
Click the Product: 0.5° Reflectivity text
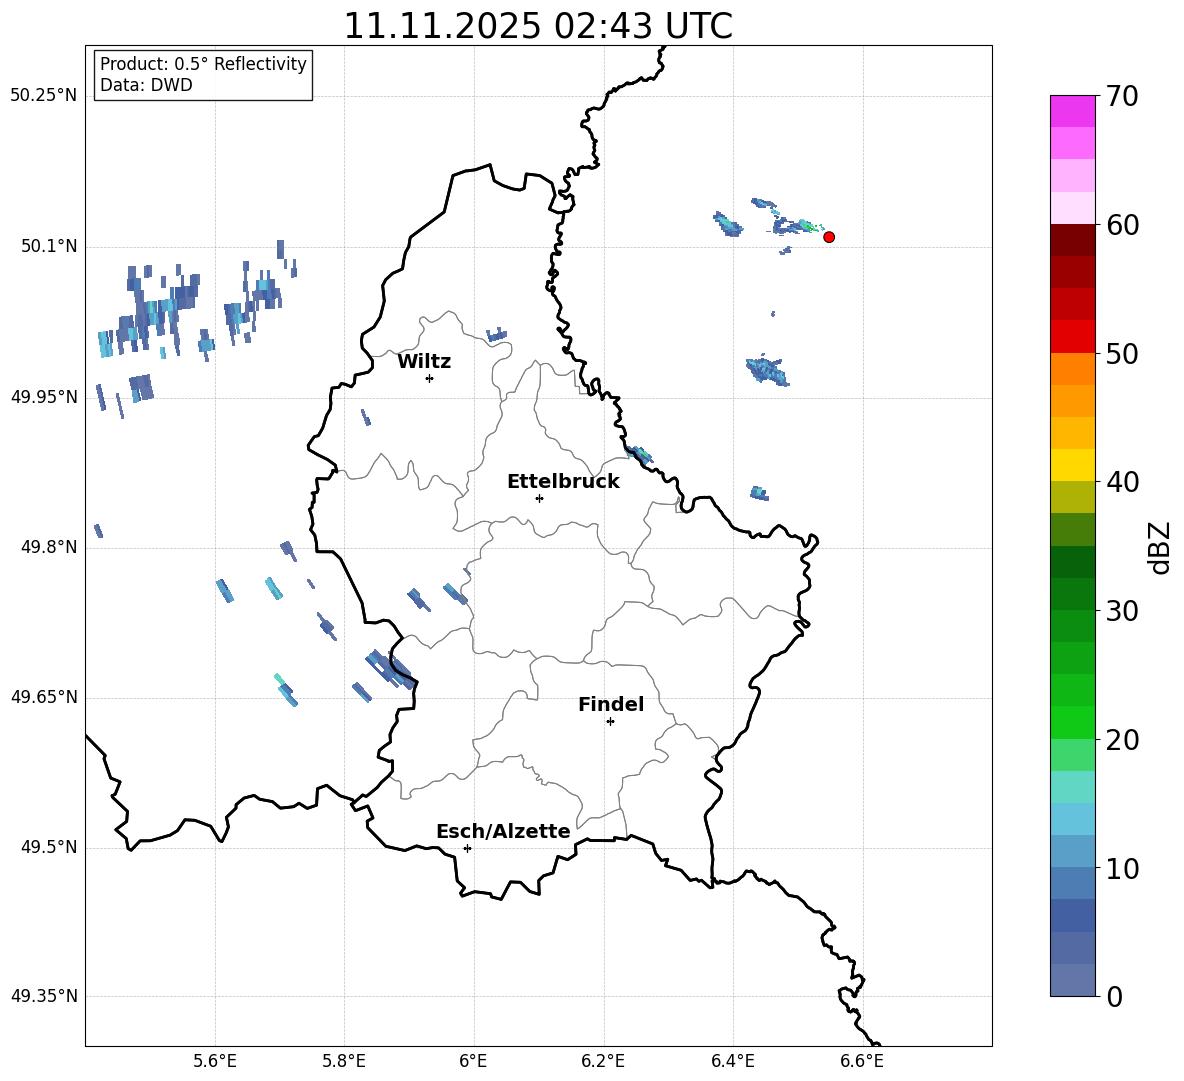[x=203, y=63]
